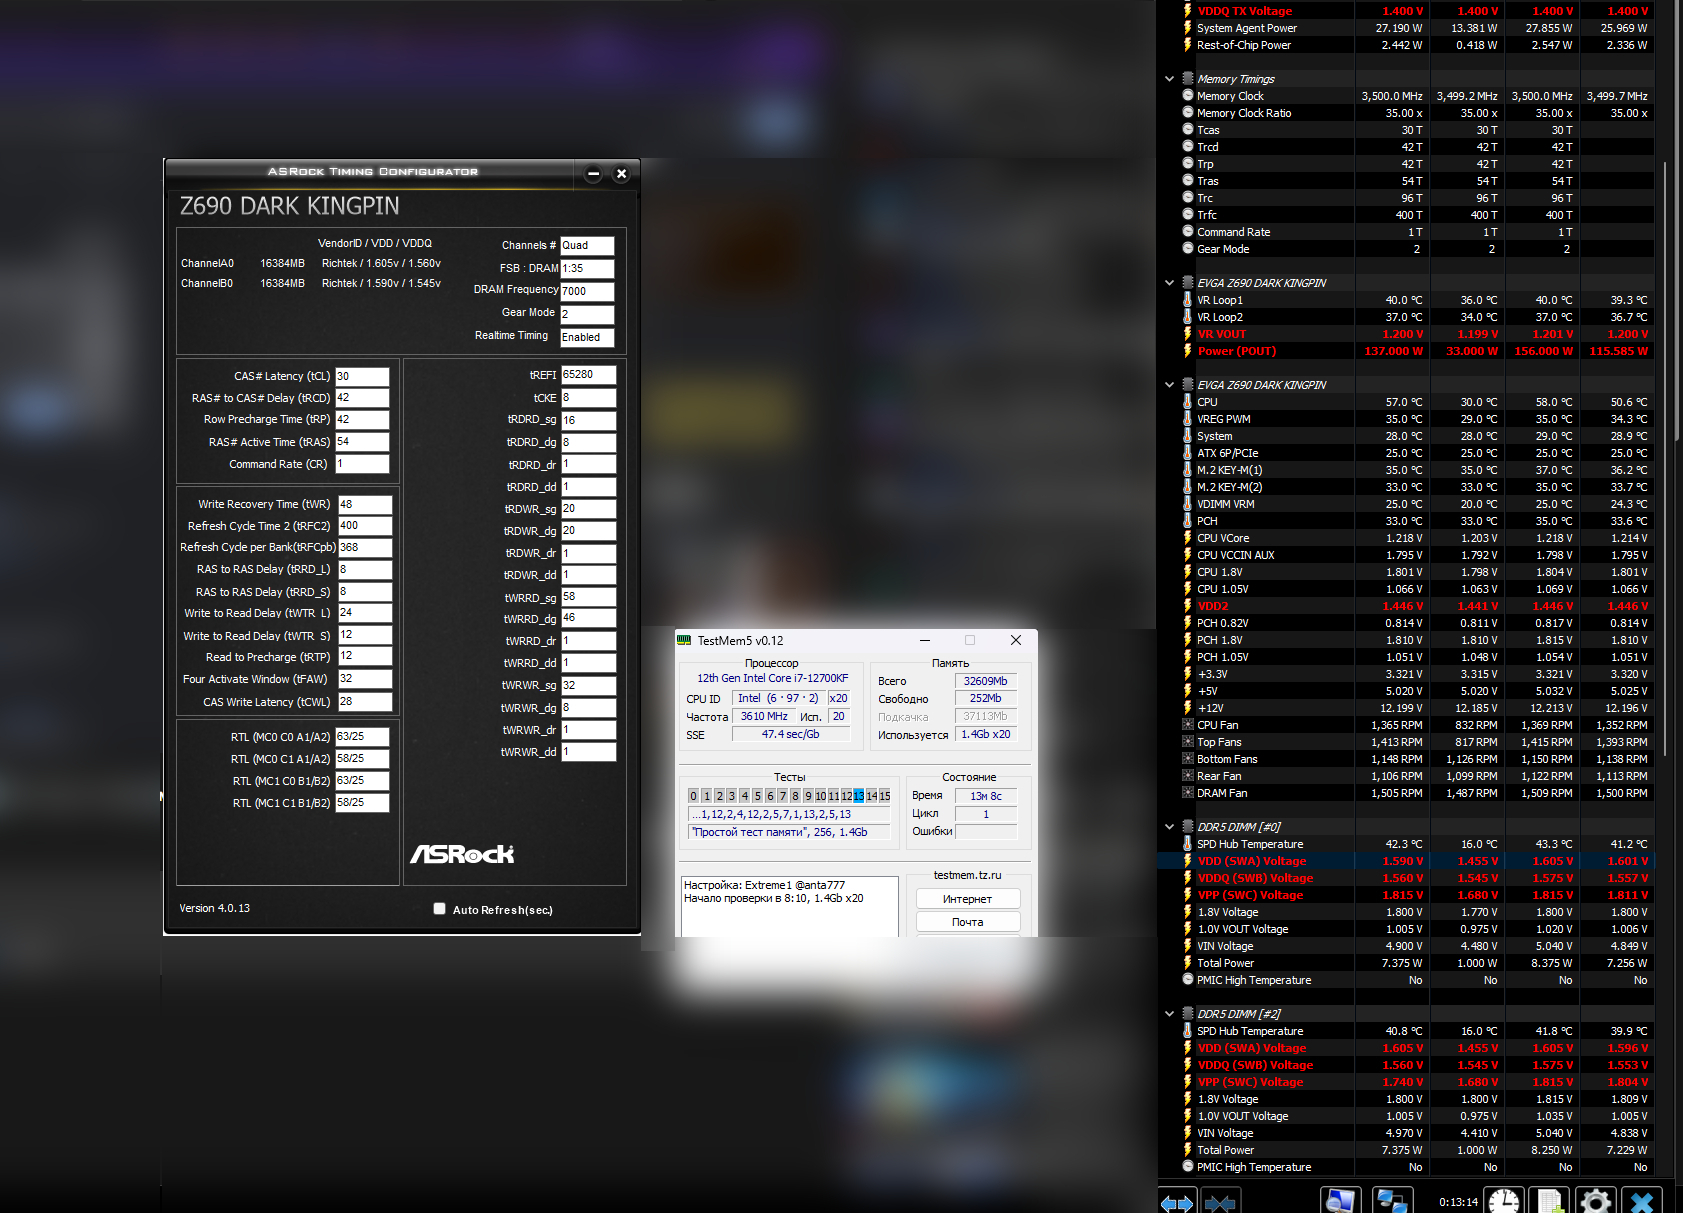Click the icon beside System Agent Power row

(x=1188, y=28)
